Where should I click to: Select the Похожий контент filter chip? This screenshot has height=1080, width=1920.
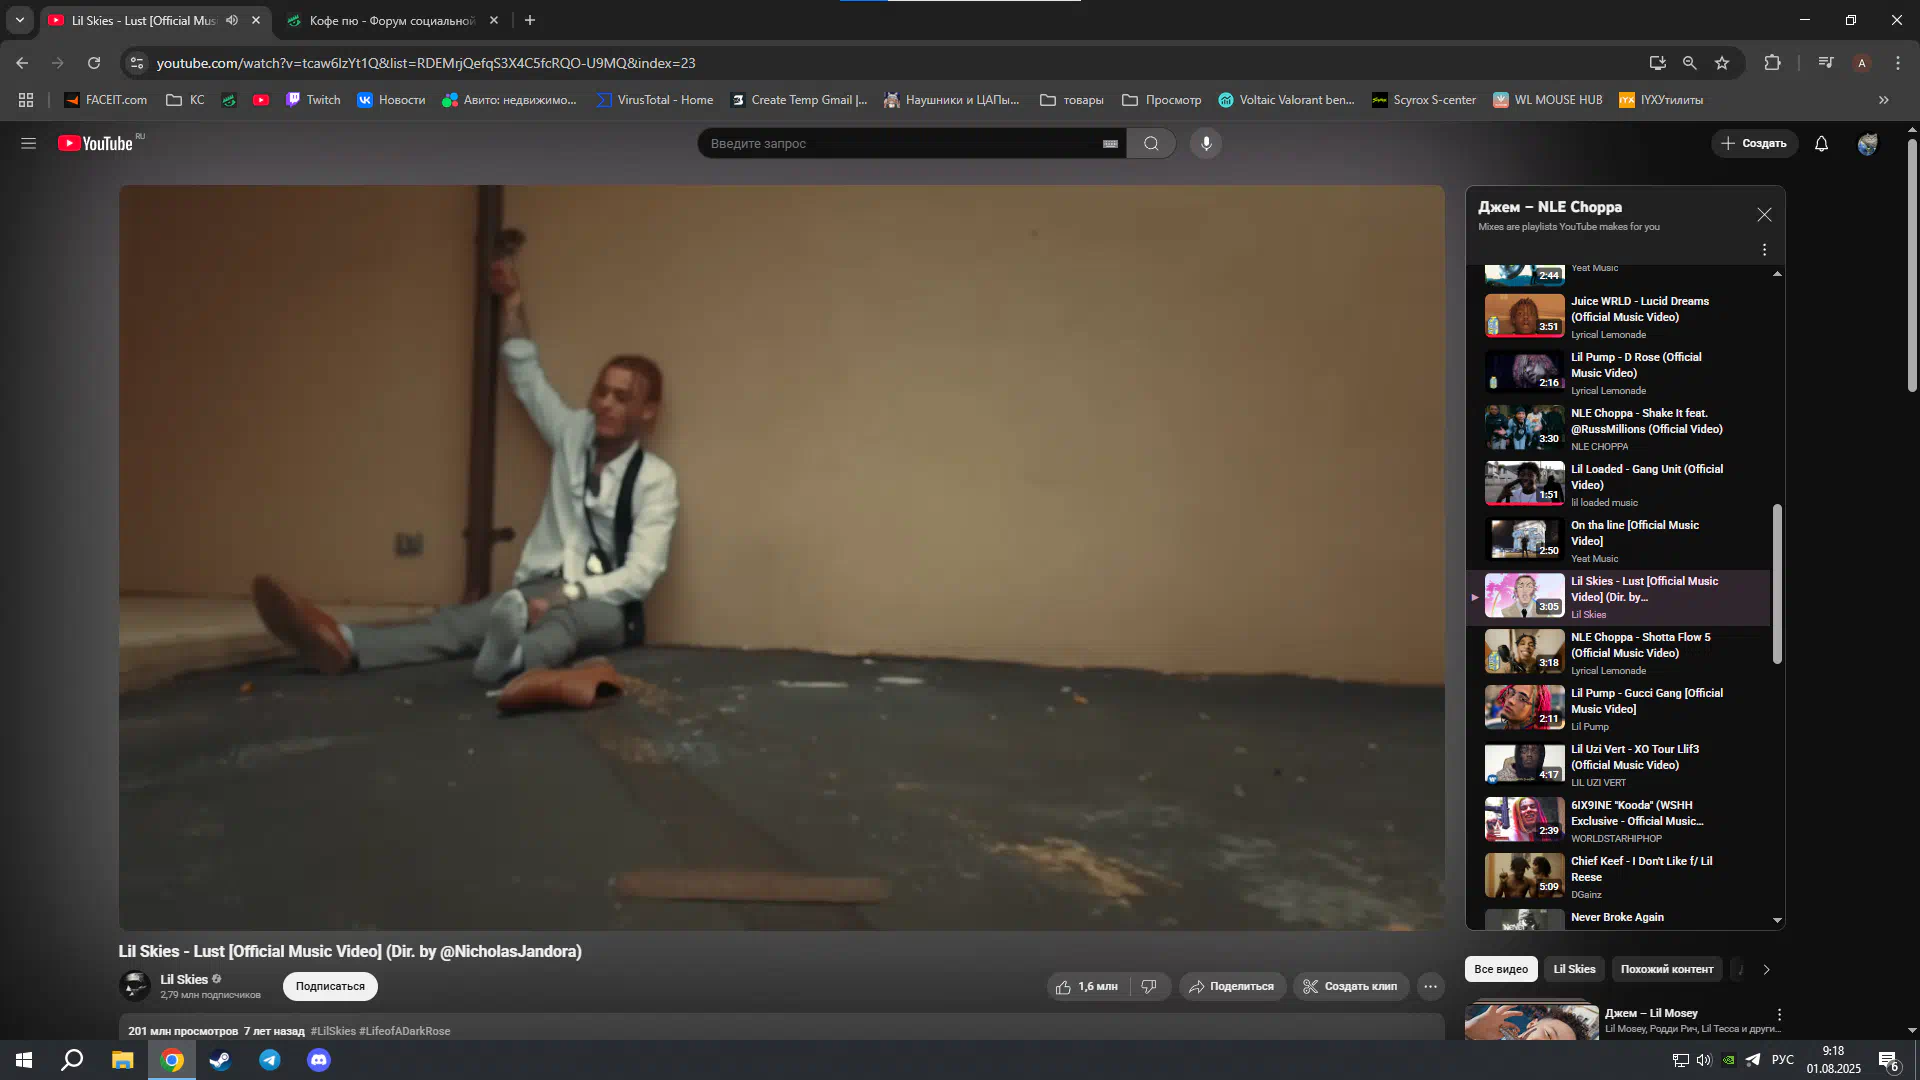point(1666,969)
